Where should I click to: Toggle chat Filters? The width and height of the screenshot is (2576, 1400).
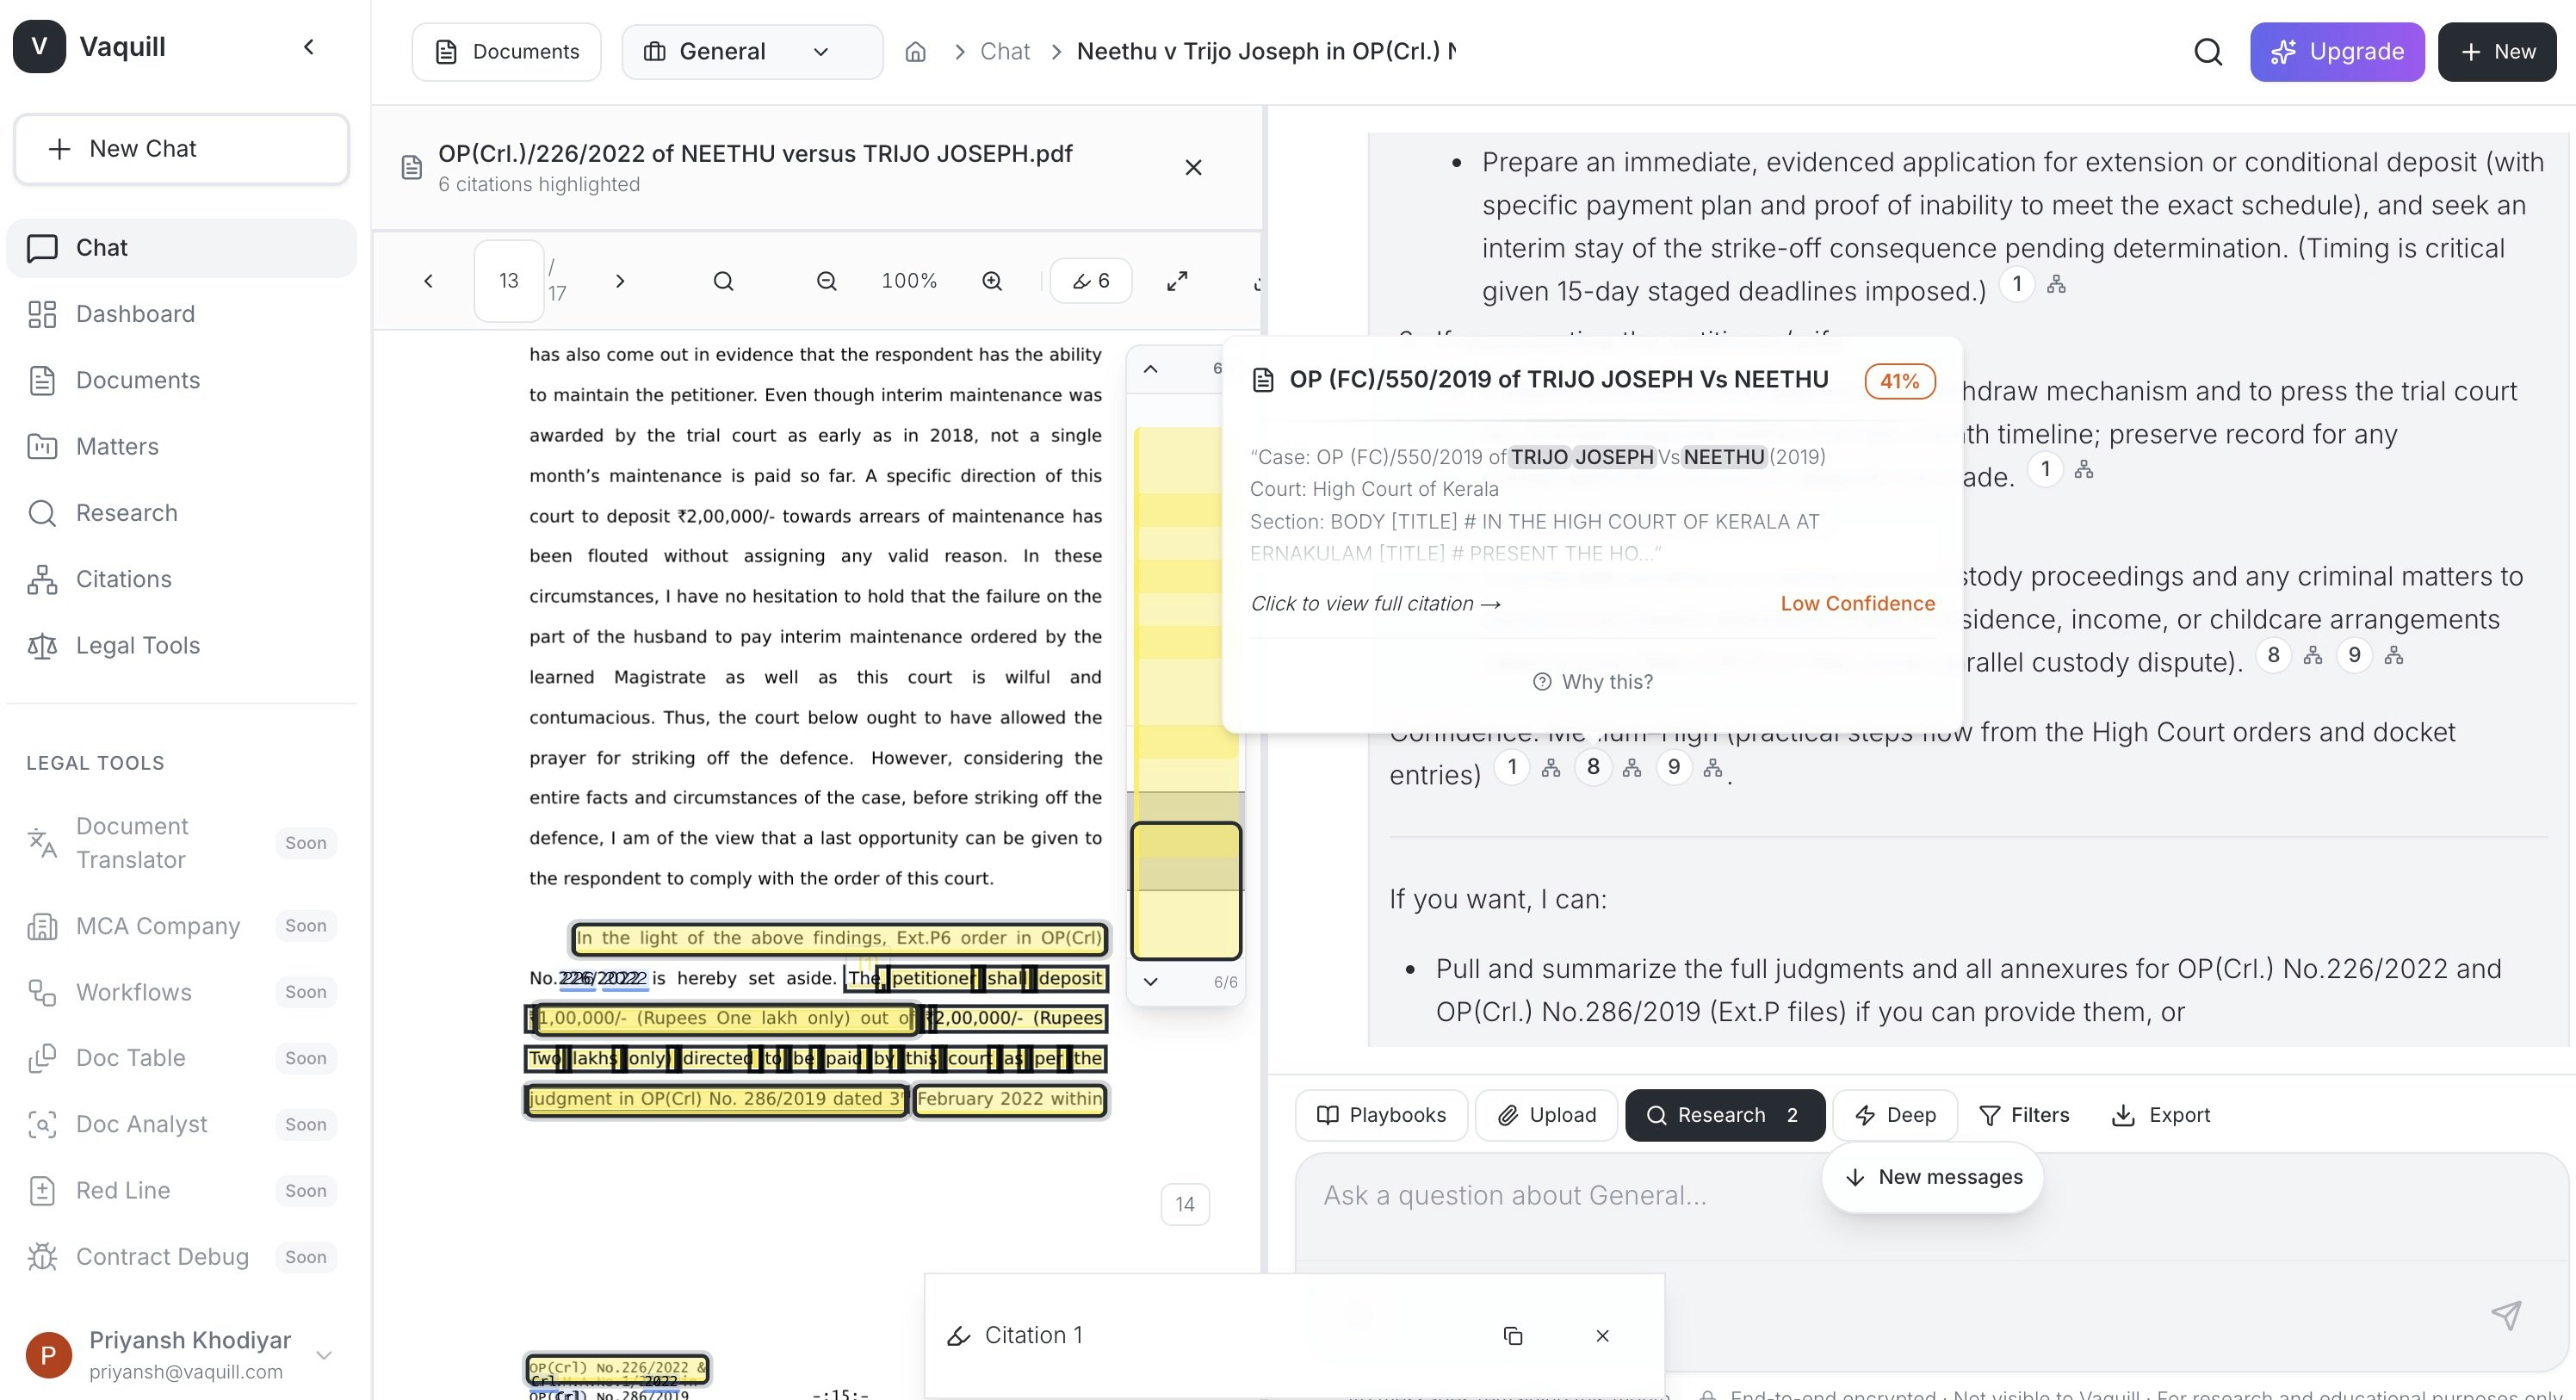2024,1114
